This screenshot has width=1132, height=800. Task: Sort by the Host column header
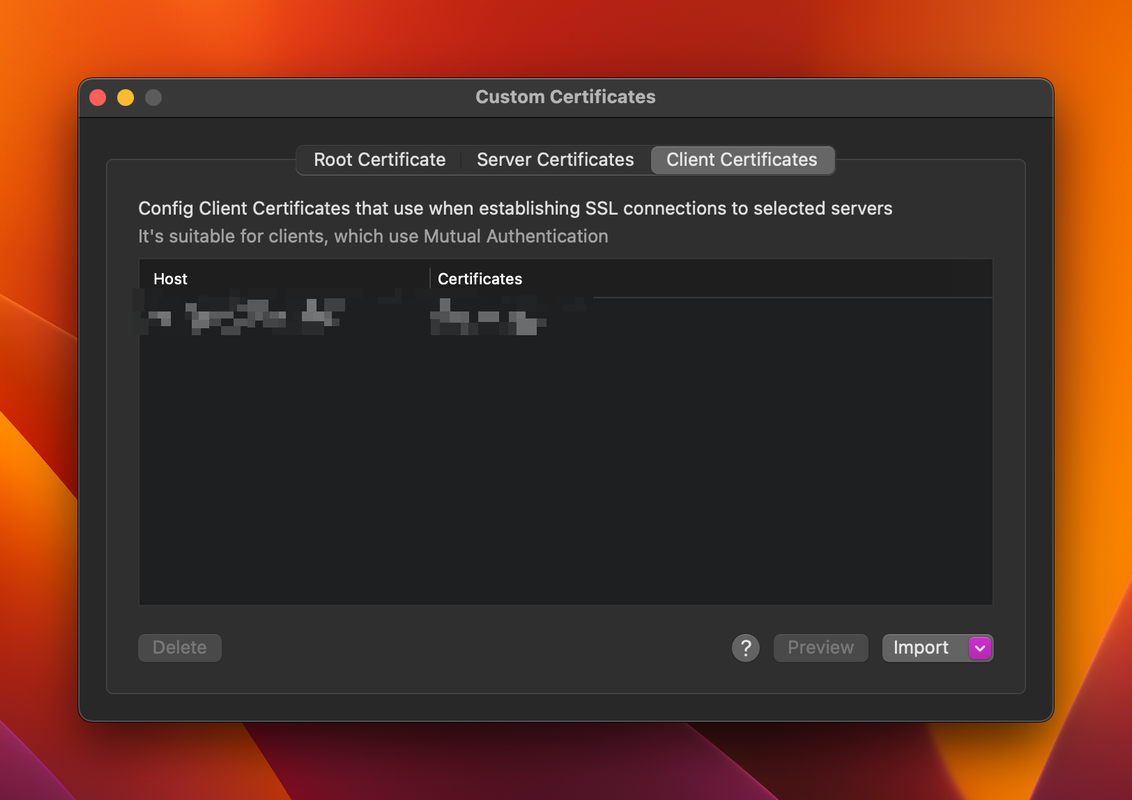284,279
